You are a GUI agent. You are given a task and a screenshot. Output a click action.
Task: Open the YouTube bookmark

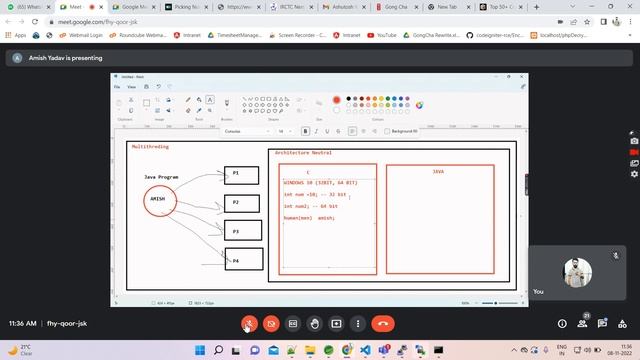[382, 36]
